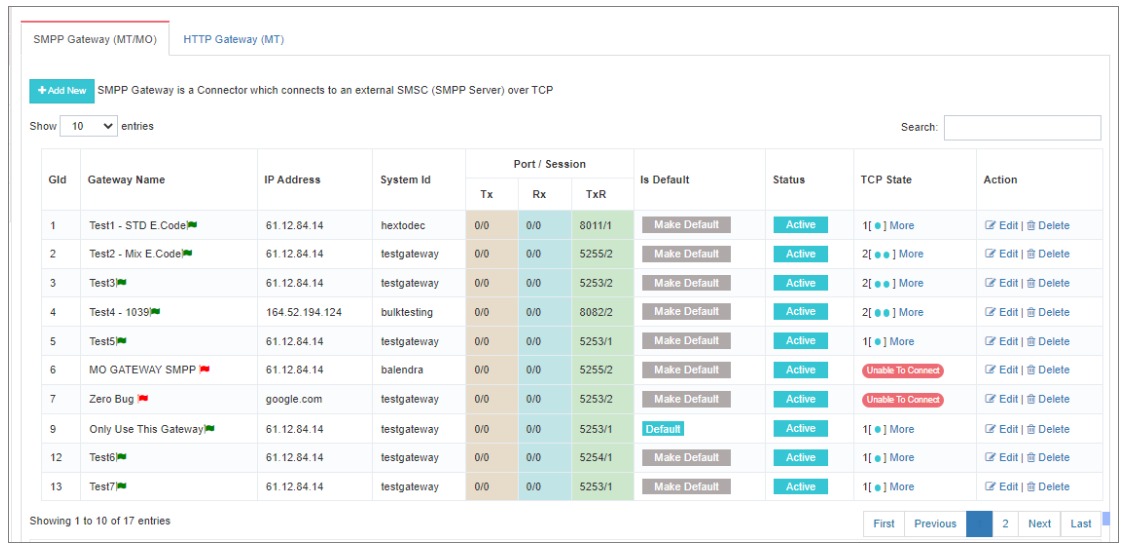Click the Previous pagination button
1127x548 pixels.
click(x=935, y=524)
